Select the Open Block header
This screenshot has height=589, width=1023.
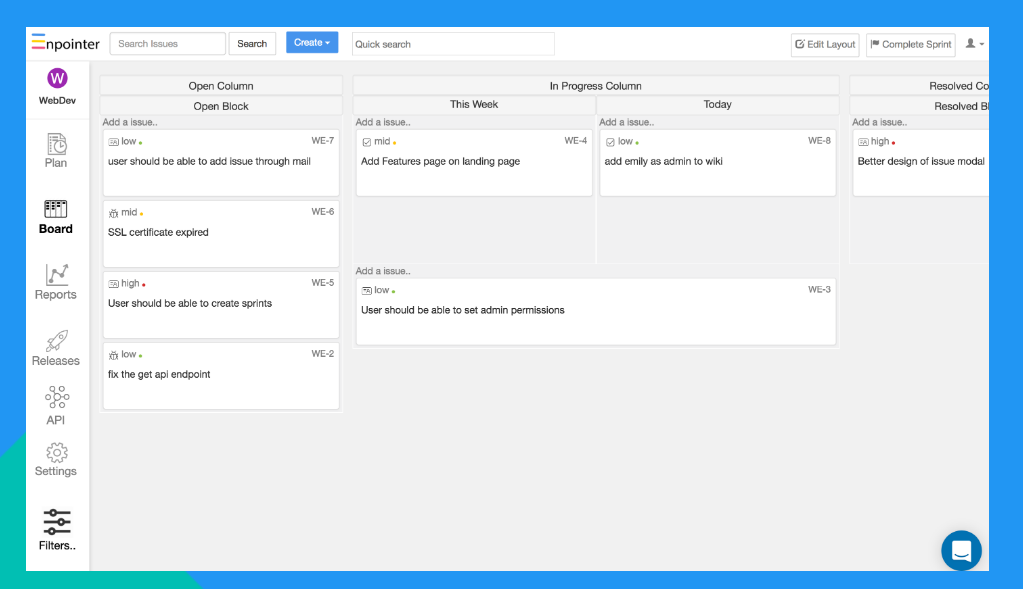coord(221,106)
